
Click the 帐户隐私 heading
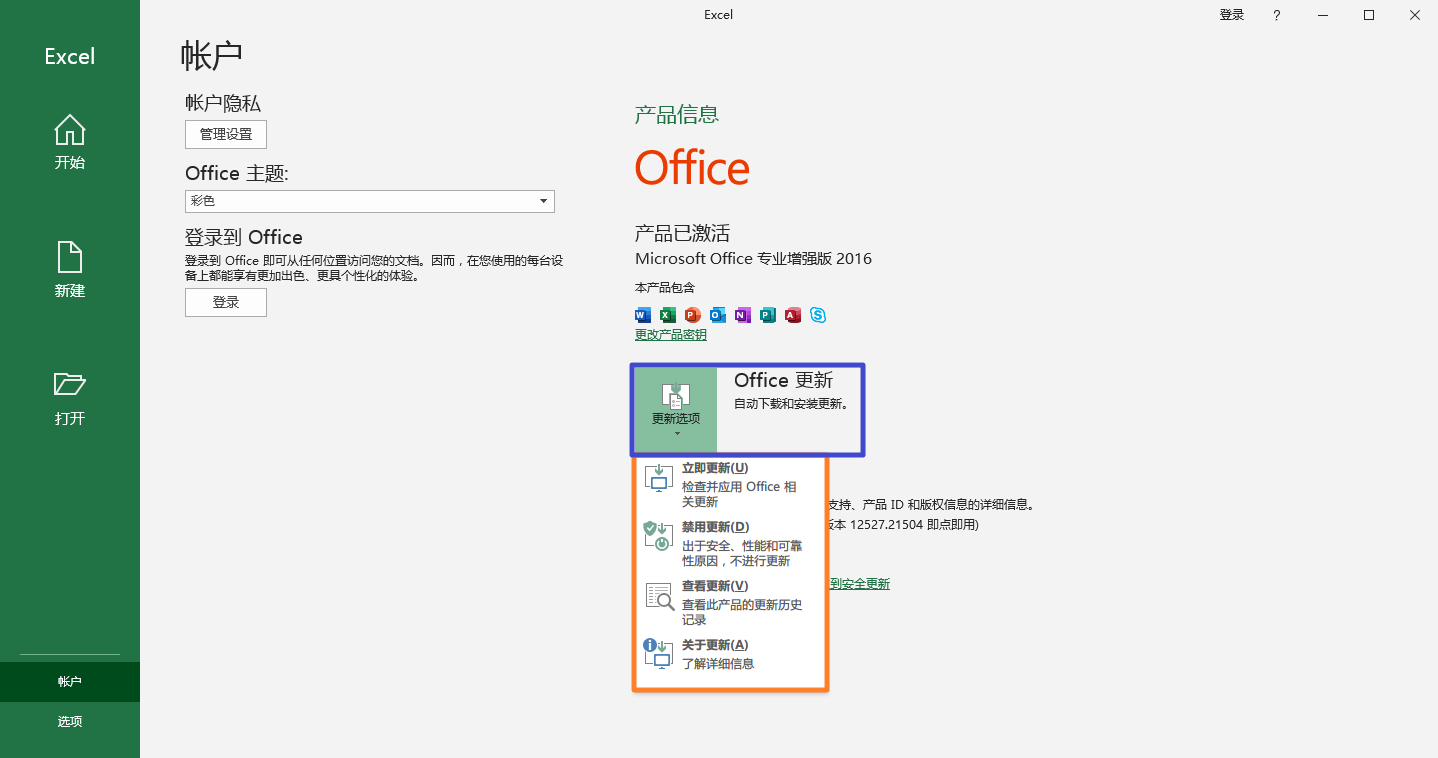[x=223, y=103]
